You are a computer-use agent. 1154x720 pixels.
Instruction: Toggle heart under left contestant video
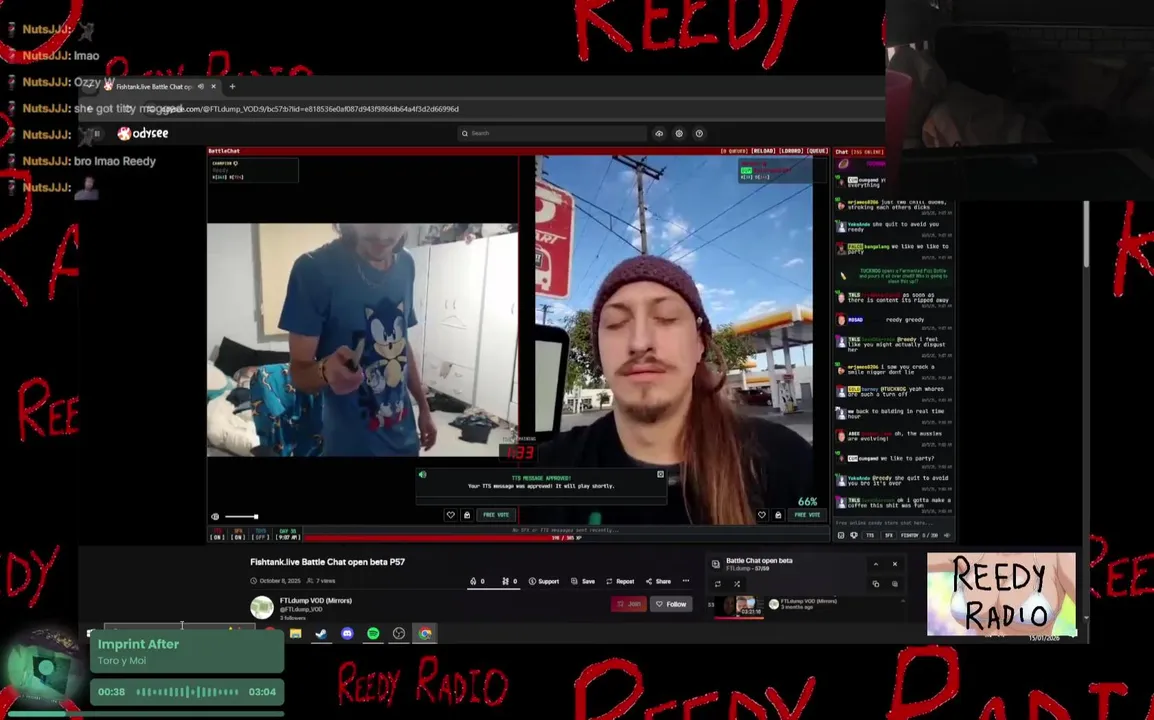coord(450,515)
